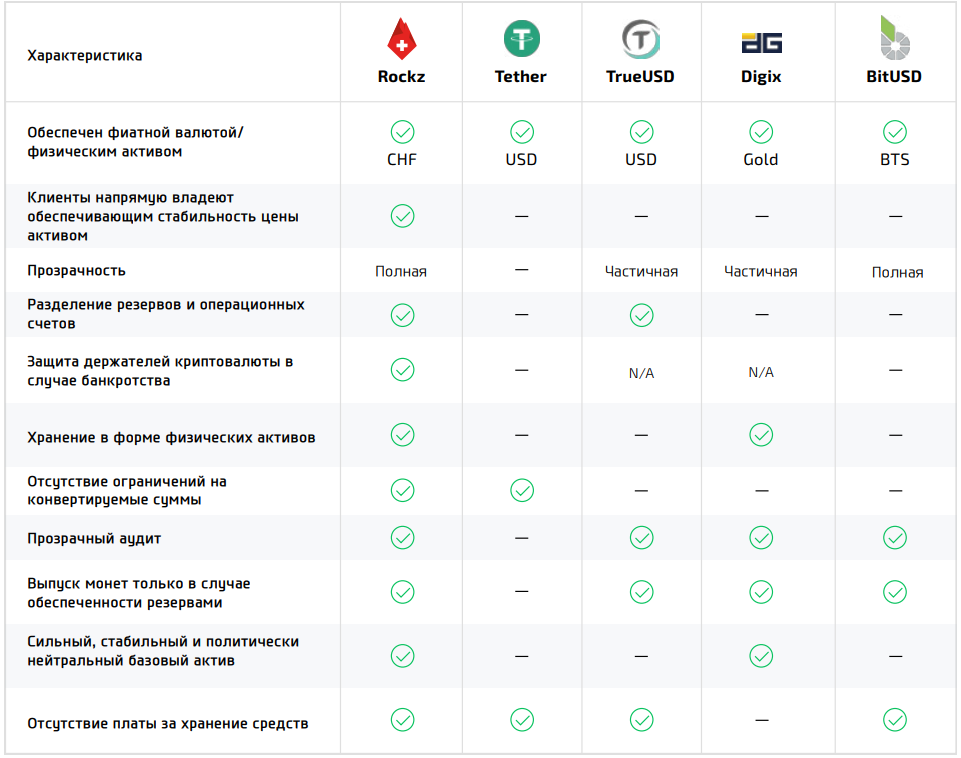Click BitUSD checkmark in Прозрачный аудит row

[895, 537]
